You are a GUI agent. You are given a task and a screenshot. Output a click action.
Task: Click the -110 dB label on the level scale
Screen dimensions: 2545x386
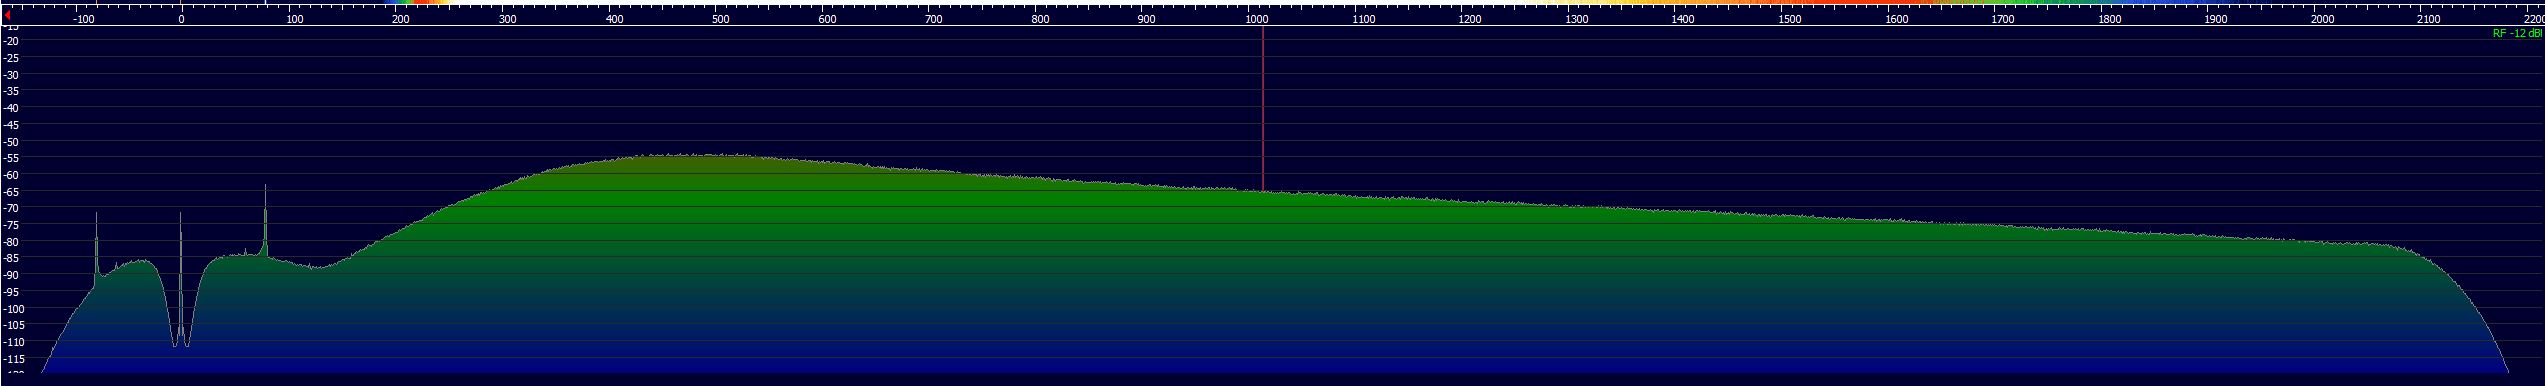(13, 341)
